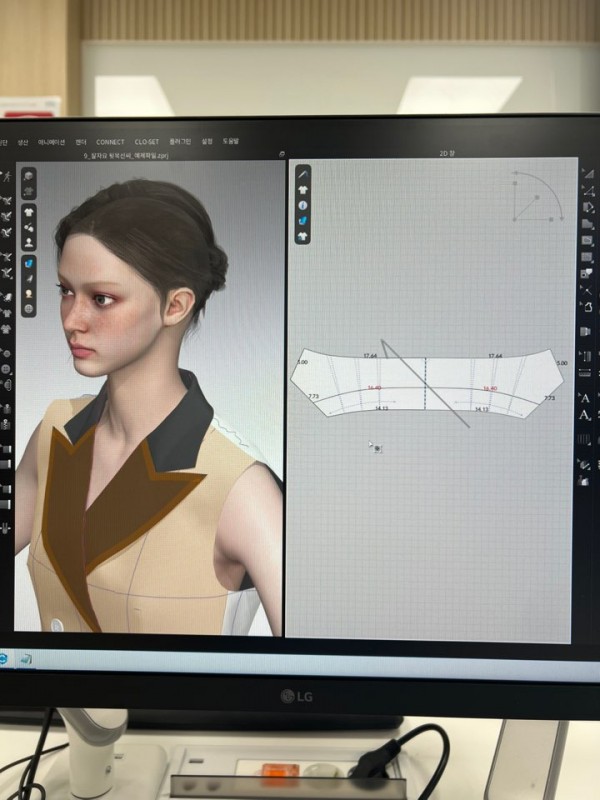Open the CLO-SET menu

(x=146, y=142)
